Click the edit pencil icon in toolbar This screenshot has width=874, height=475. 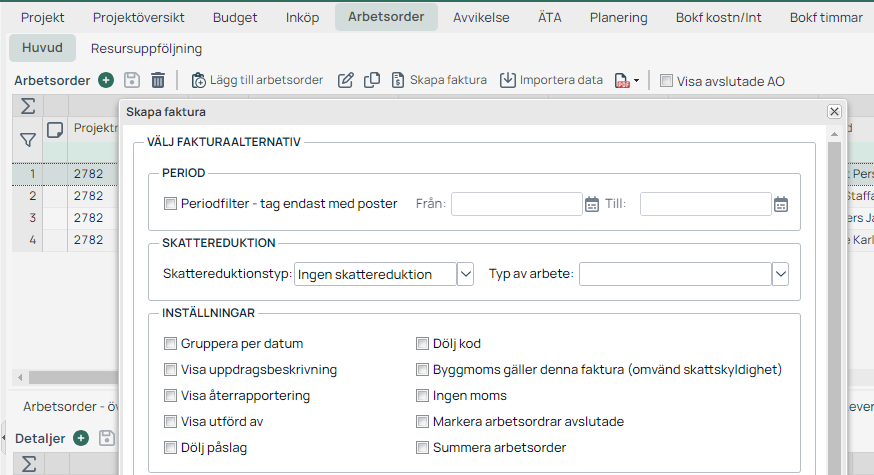pyautogui.click(x=346, y=80)
